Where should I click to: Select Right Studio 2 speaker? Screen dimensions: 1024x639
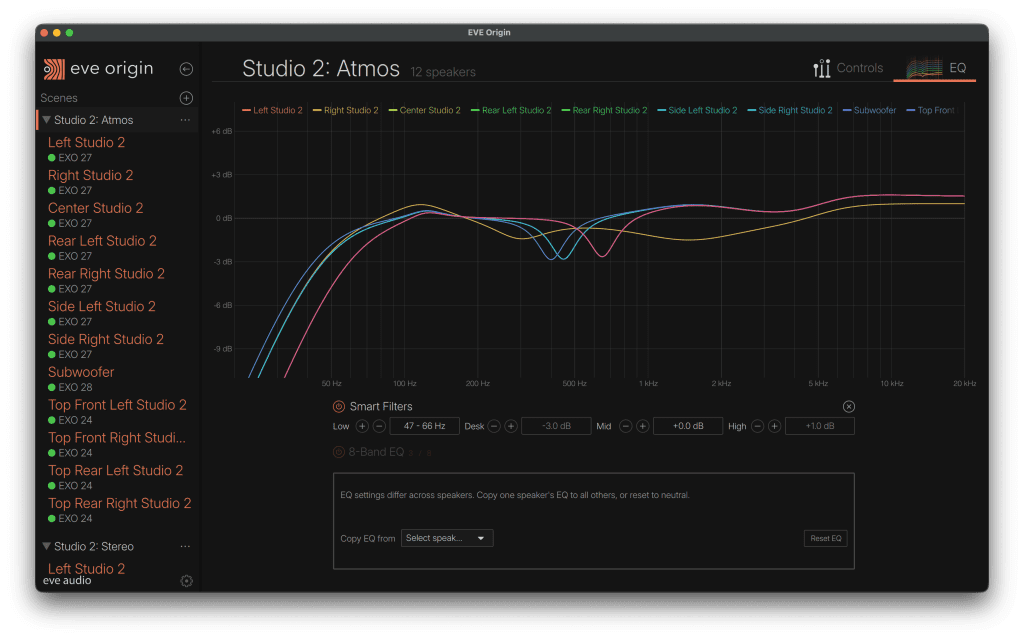point(90,175)
